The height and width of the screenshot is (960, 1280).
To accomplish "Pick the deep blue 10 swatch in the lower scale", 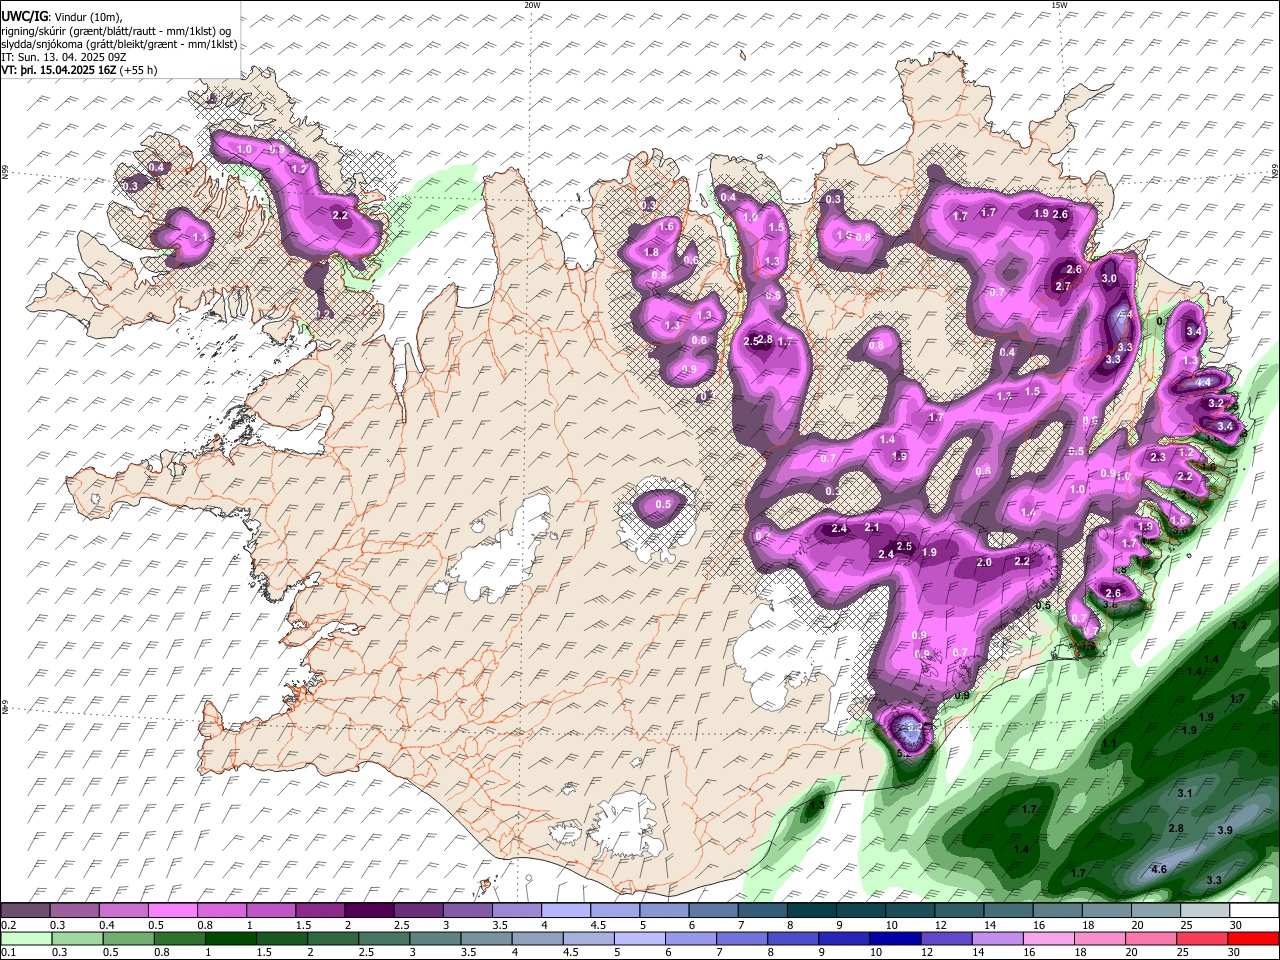I will pyautogui.click(x=894, y=938).
